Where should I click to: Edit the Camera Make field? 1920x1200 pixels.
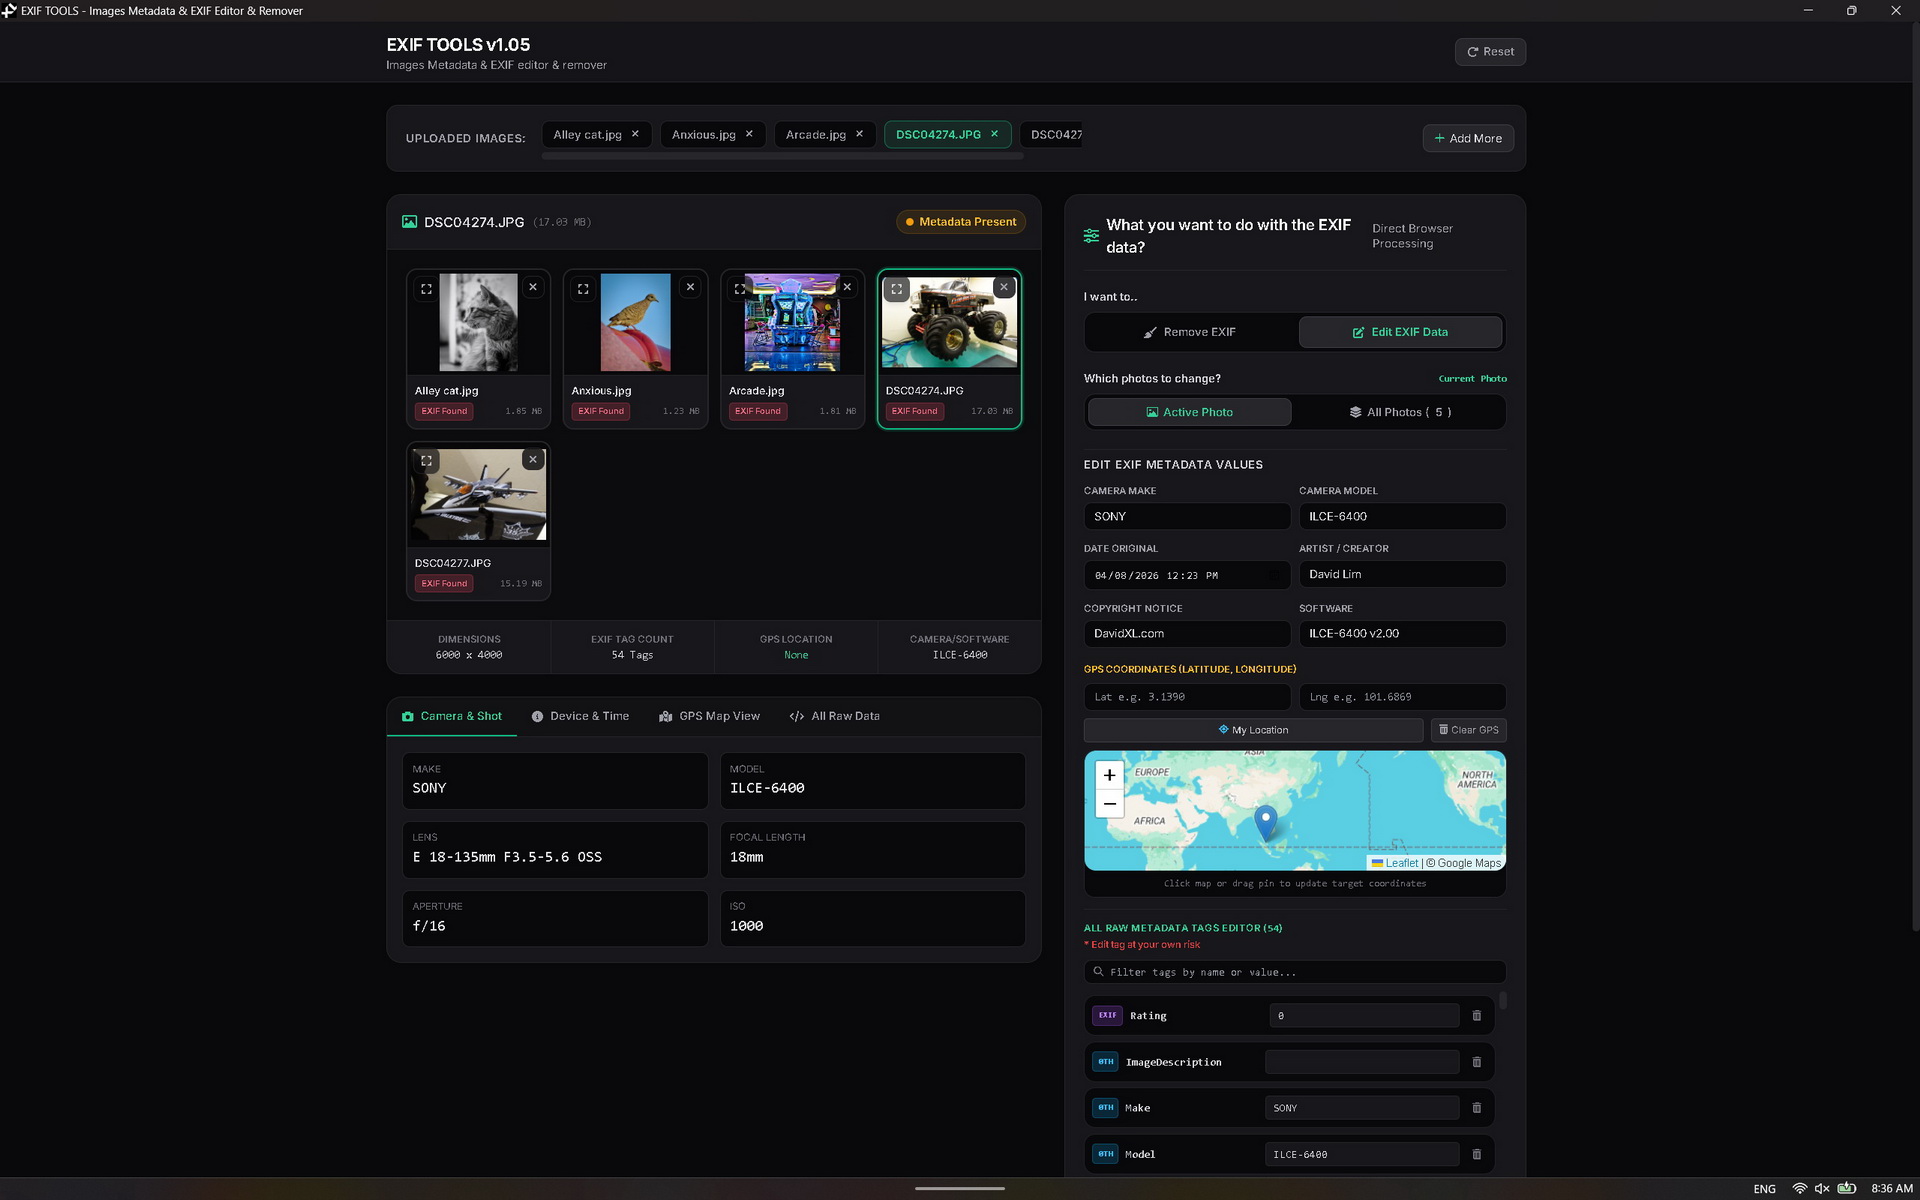(x=1187, y=517)
